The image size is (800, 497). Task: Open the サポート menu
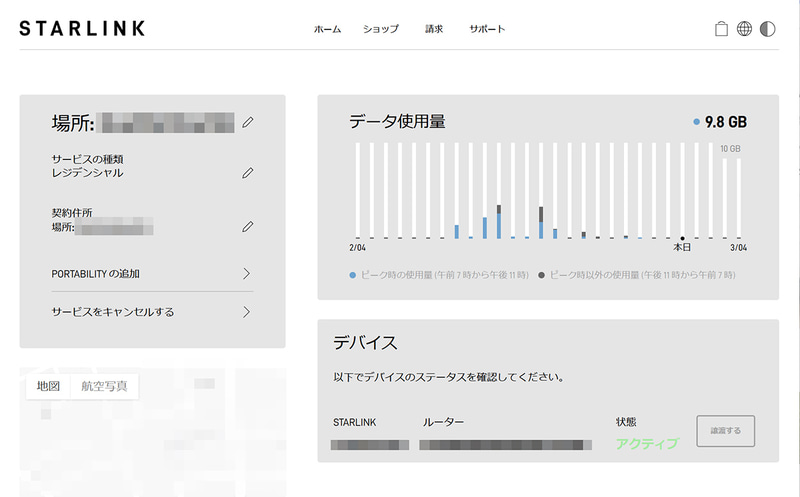pyautogui.click(x=487, y=29)
